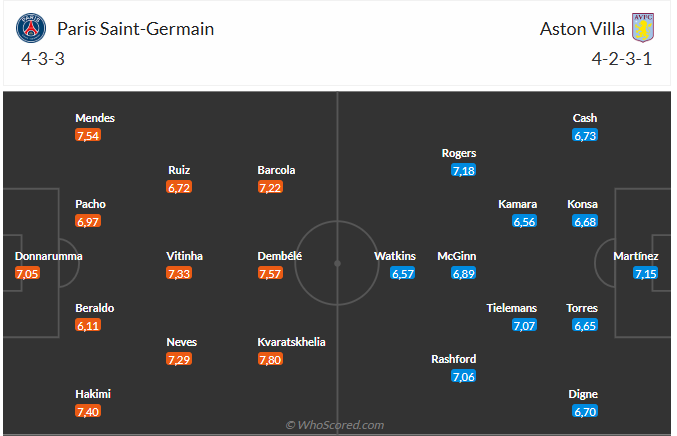Select Tielemans' 7,07 rating badge
The height and width of the screenshot is (436, 677).
[524, 325]
